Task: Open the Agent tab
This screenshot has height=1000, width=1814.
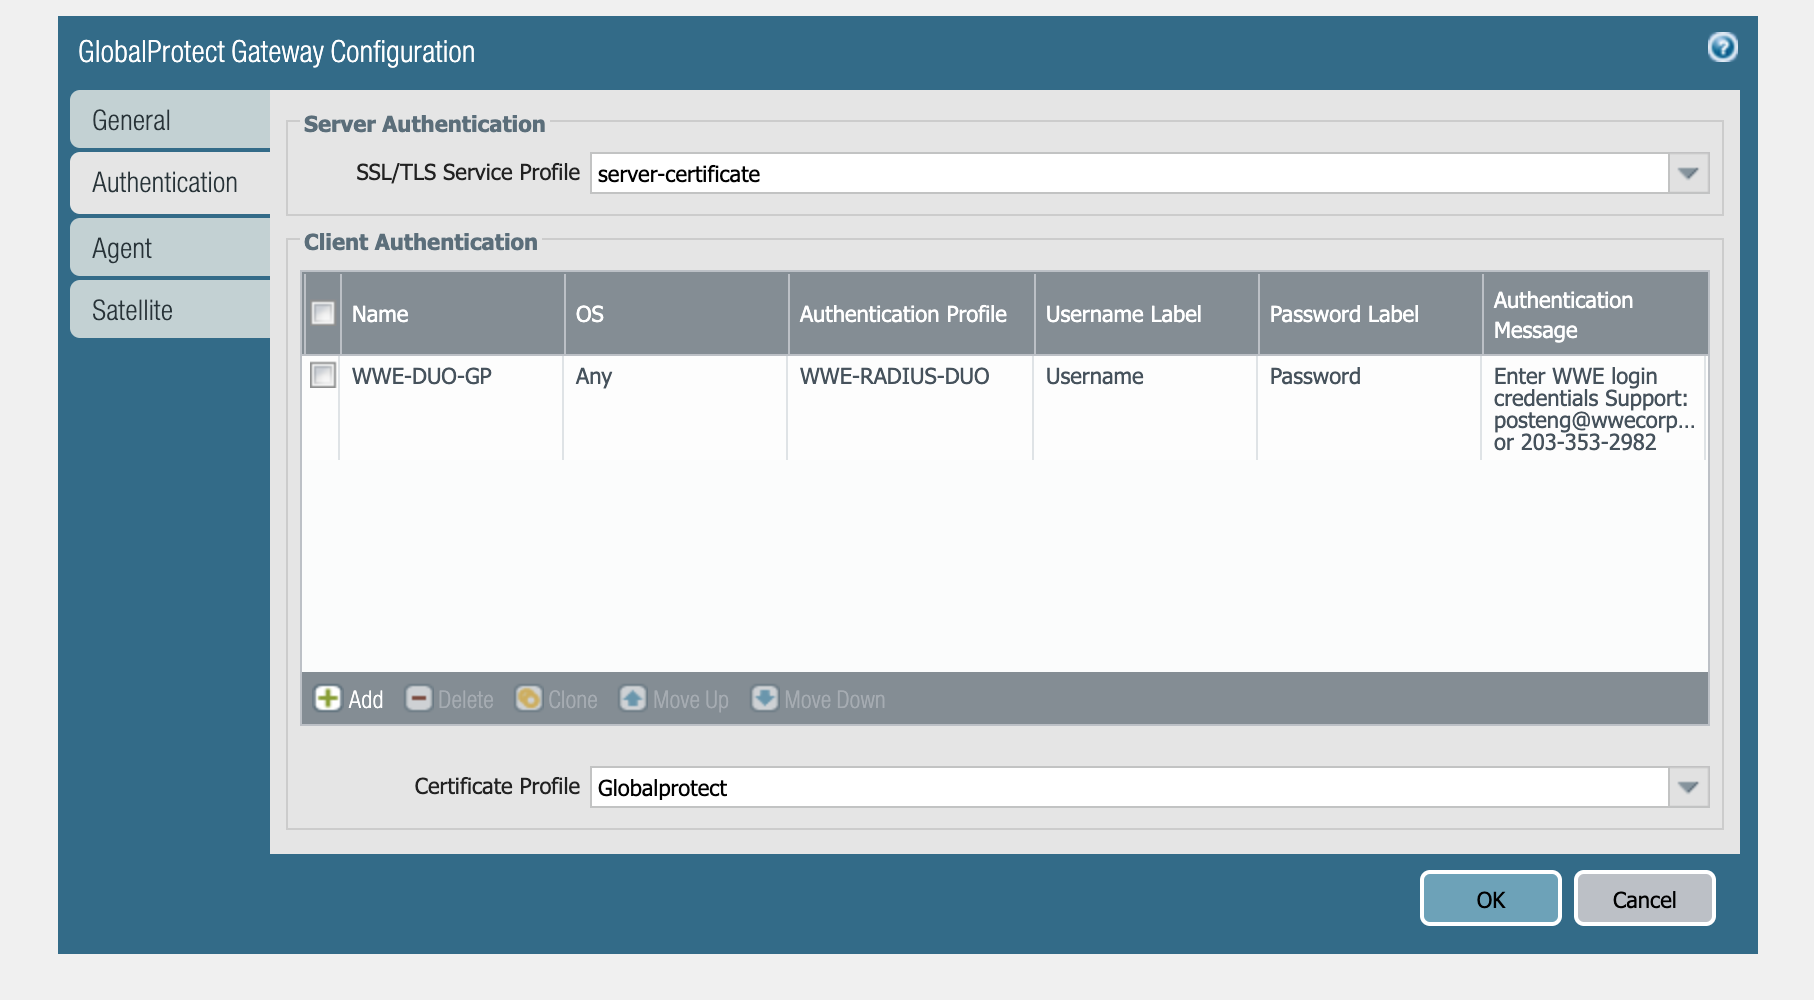Action: point(170,248)
